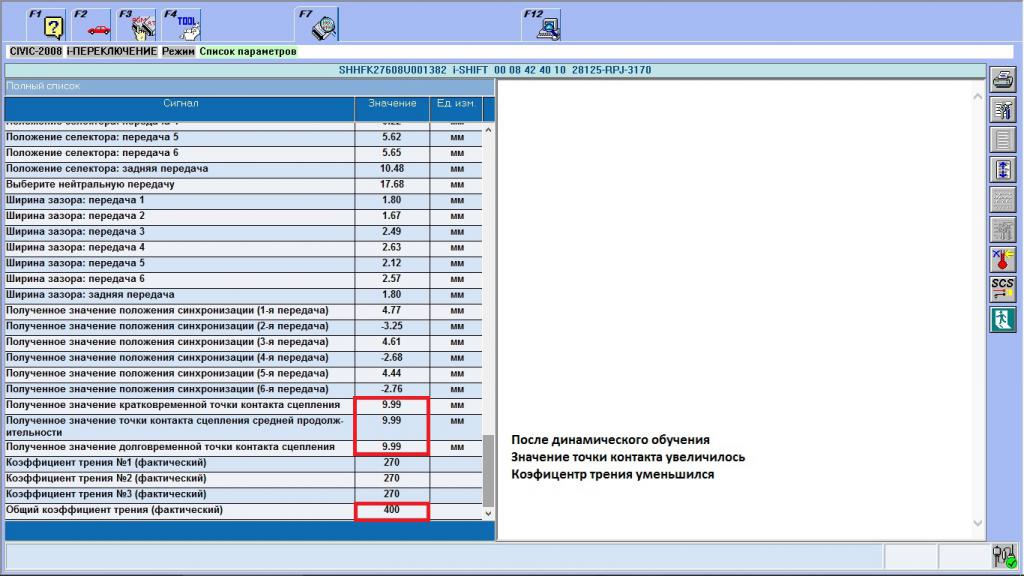Click the parameter list down scroll arrow
This screenshot has width=1024, height=576.
point(489,513)
